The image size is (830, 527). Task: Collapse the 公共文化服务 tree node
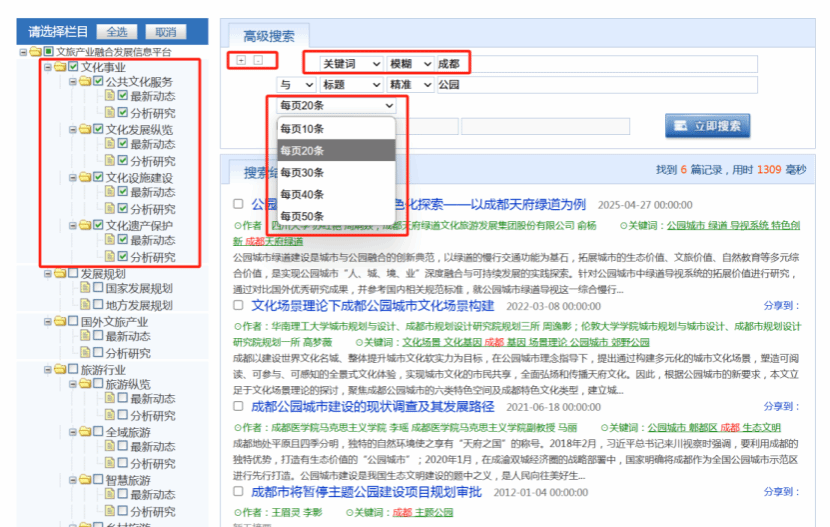(x=73, y=82)
